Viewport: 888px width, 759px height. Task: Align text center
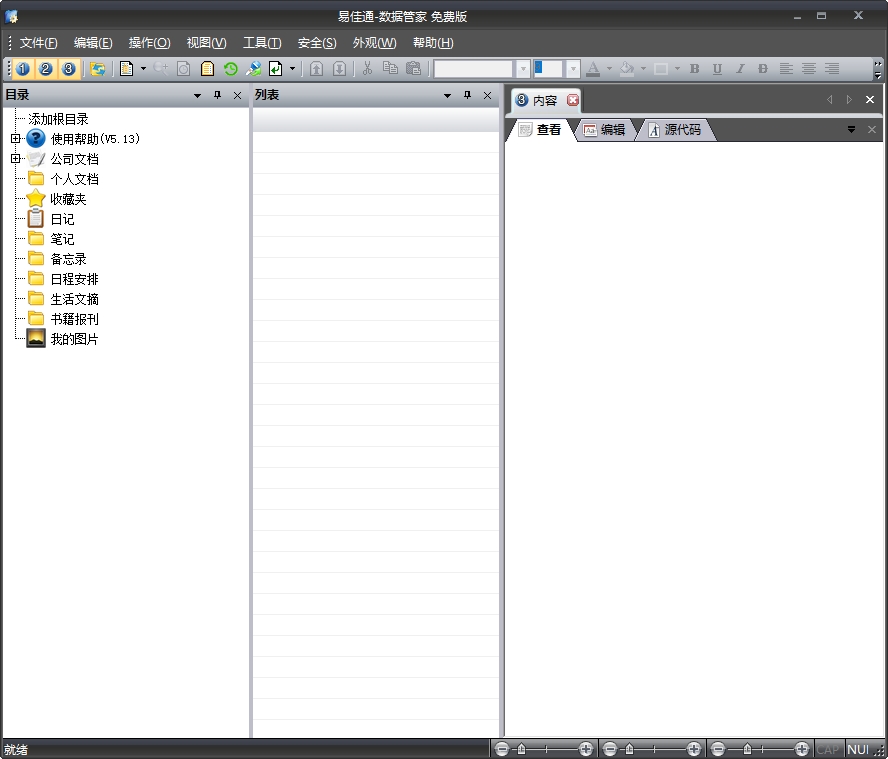(x=809, y=69)
